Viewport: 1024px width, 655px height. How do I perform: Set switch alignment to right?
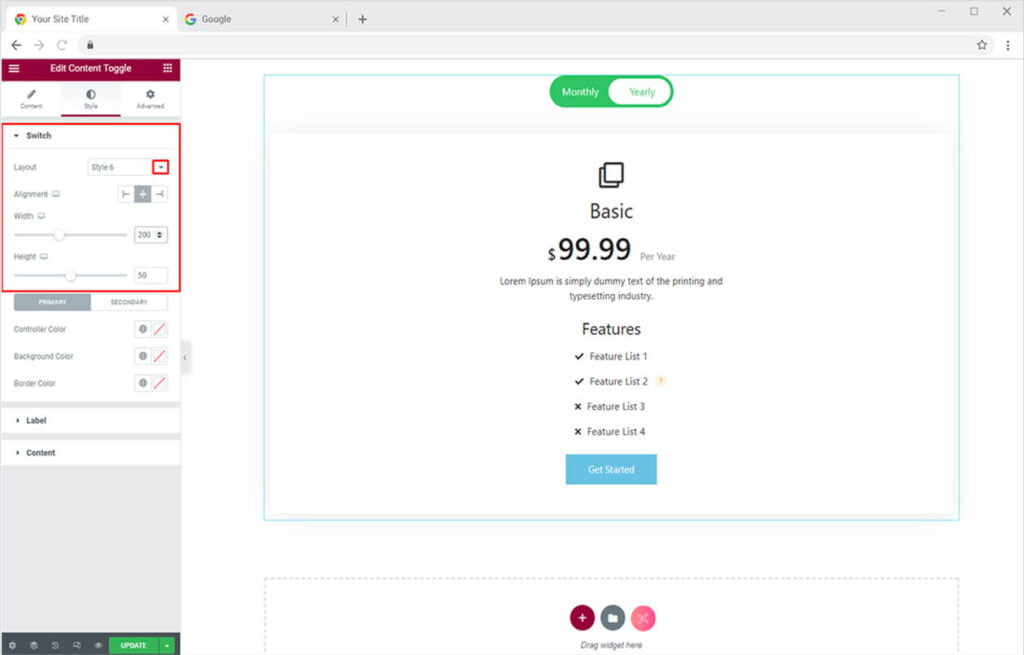tap(160, 194)
